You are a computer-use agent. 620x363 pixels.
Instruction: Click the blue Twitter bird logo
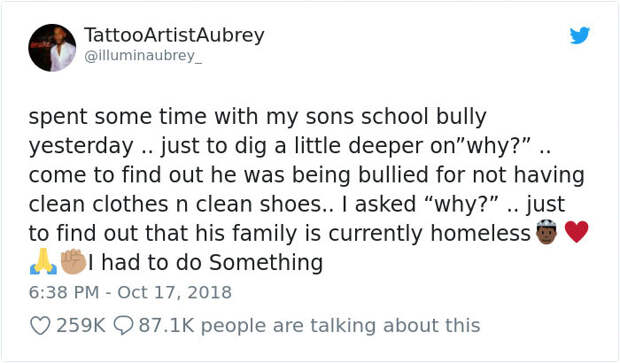click(x=580, y=36)
